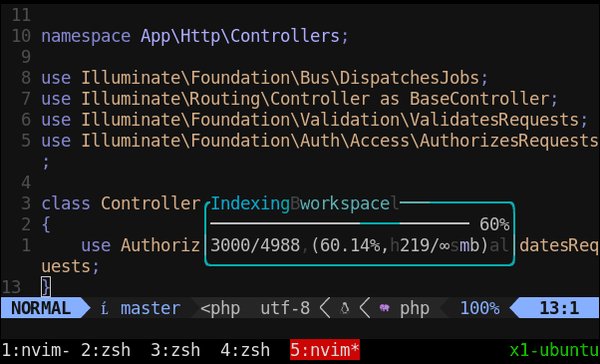The width and height of the screenshot is (600, 364).
Task: Click the use Authoriz trait statement
Action: tap(140, 245)
